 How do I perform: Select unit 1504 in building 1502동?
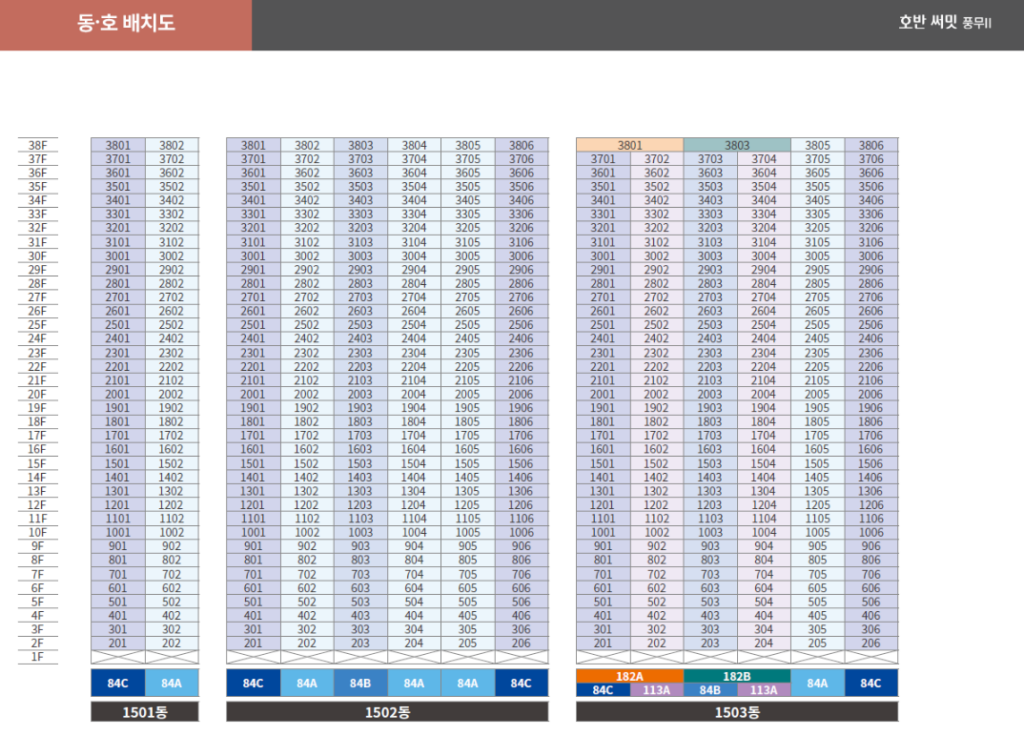pos(414,464)
